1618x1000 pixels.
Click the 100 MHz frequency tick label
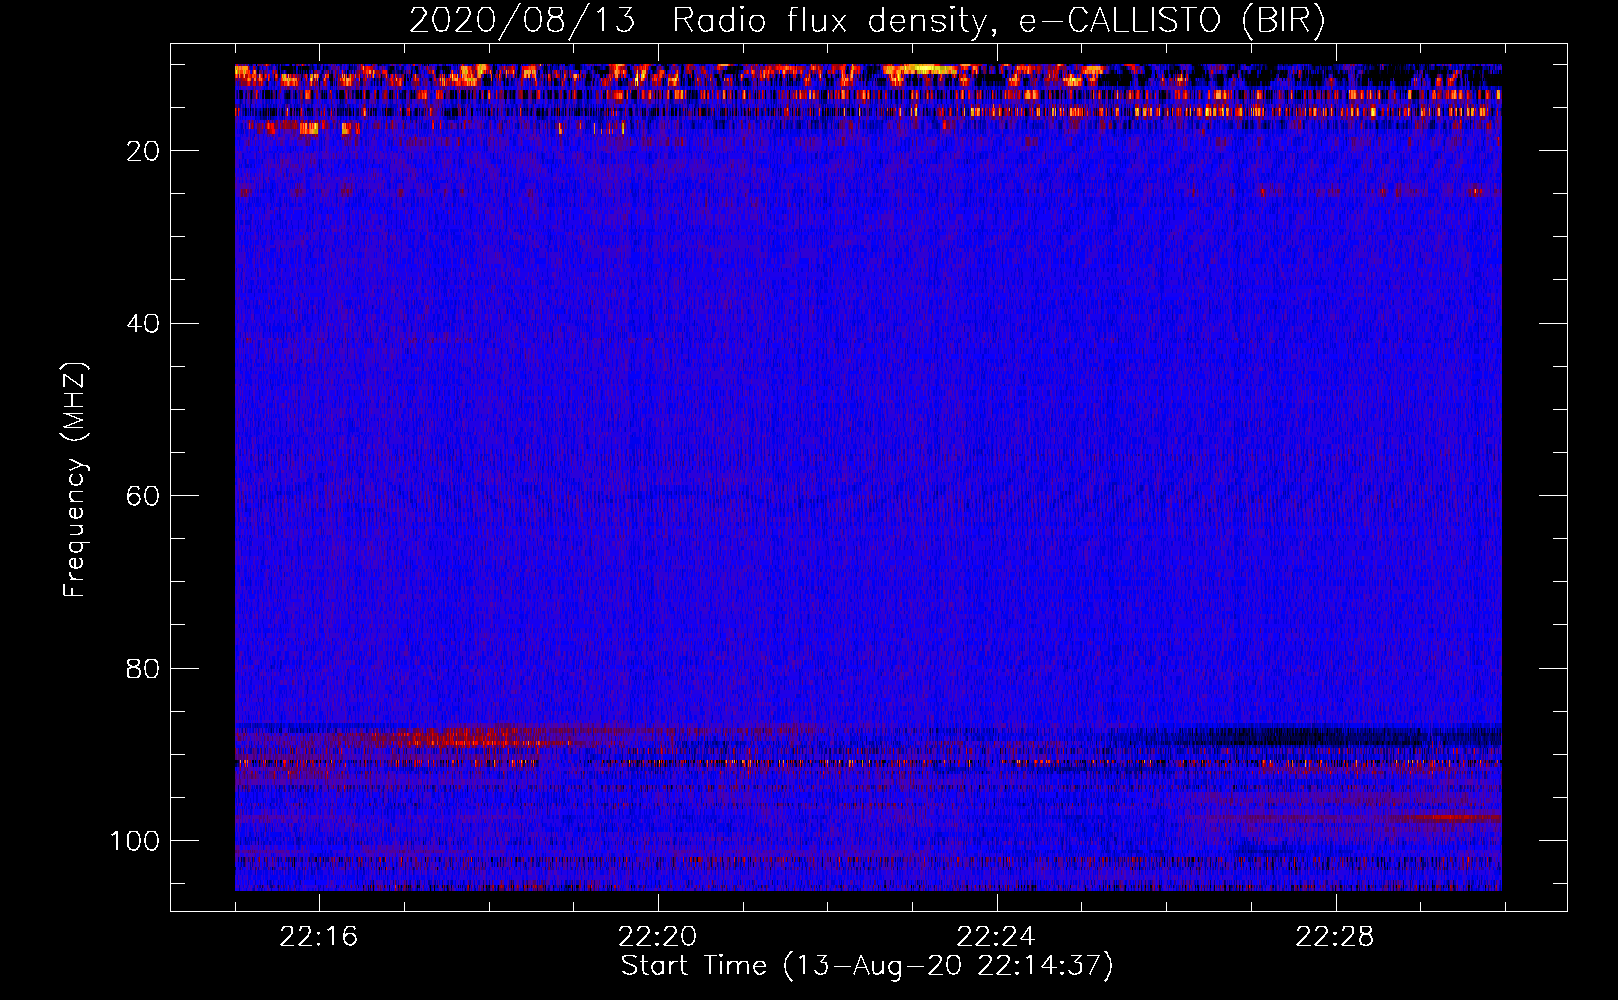[x=135, y=841]
